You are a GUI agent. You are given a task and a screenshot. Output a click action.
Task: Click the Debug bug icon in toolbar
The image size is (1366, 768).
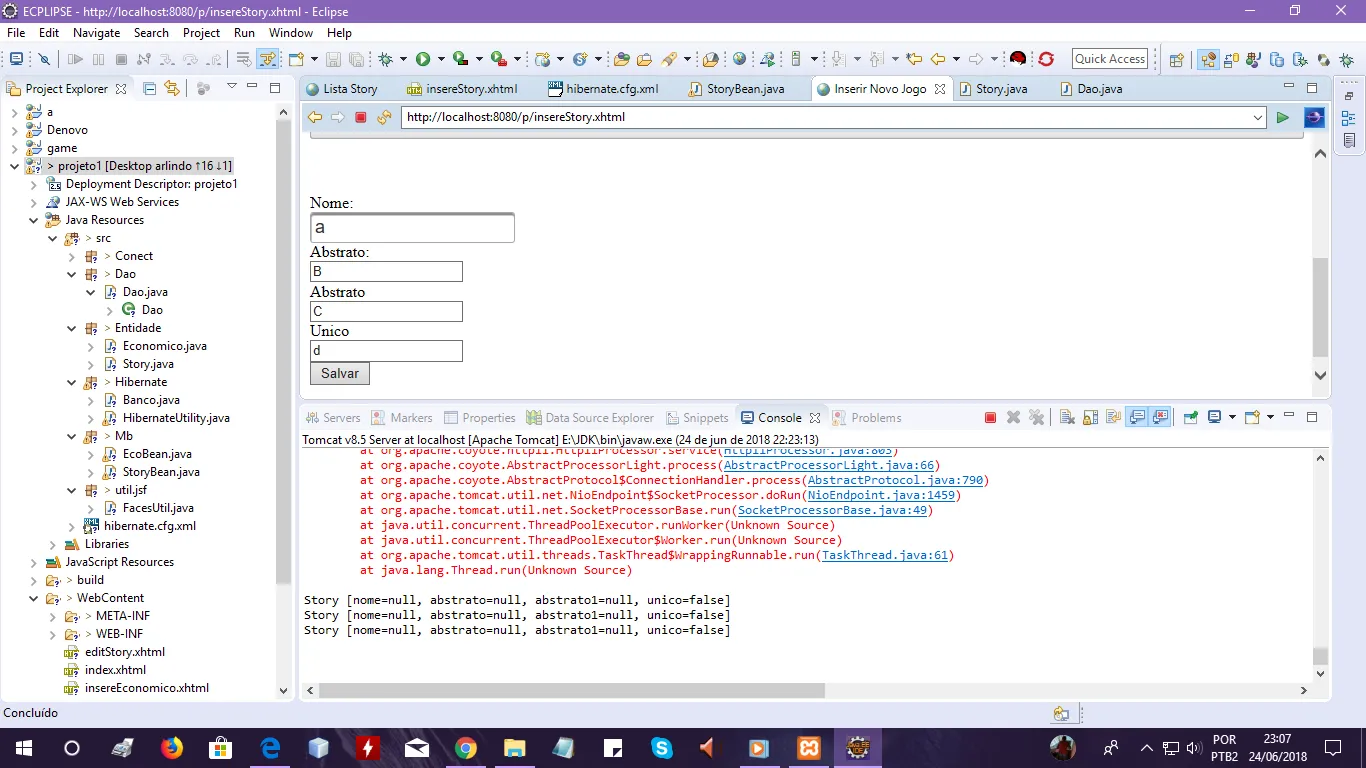[x=385, y=59]
